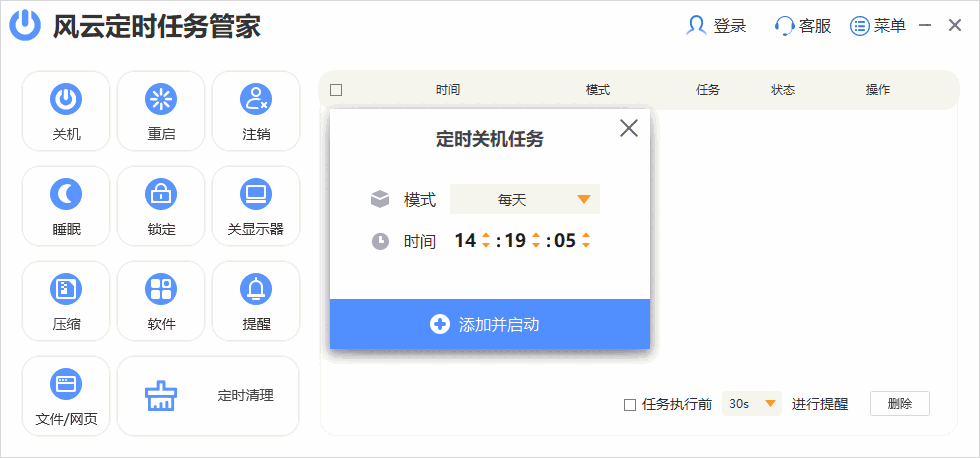Open the 30s reminder time dropdown
Screen dimensions: 980x458
click(752, 404)
